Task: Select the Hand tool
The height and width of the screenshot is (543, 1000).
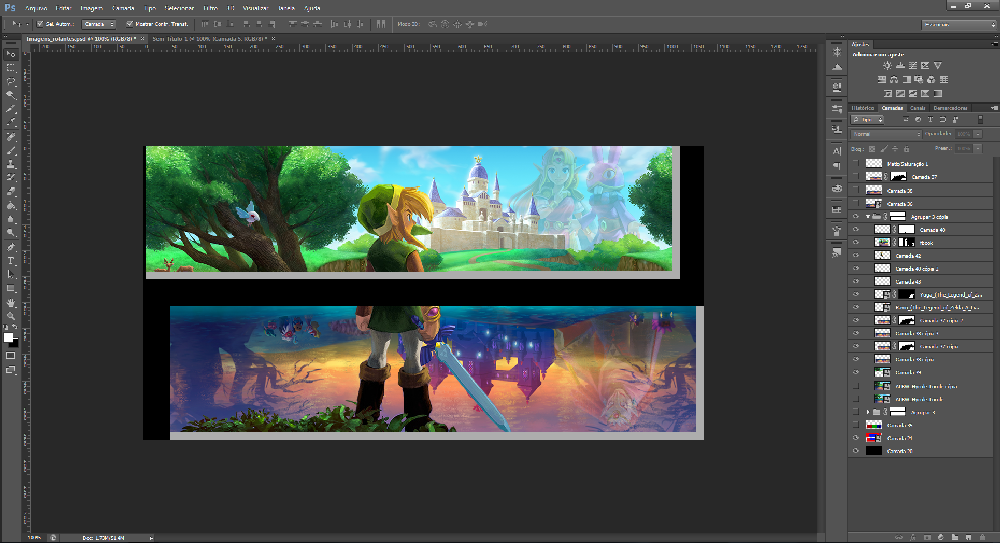Action: click(11, 302)
